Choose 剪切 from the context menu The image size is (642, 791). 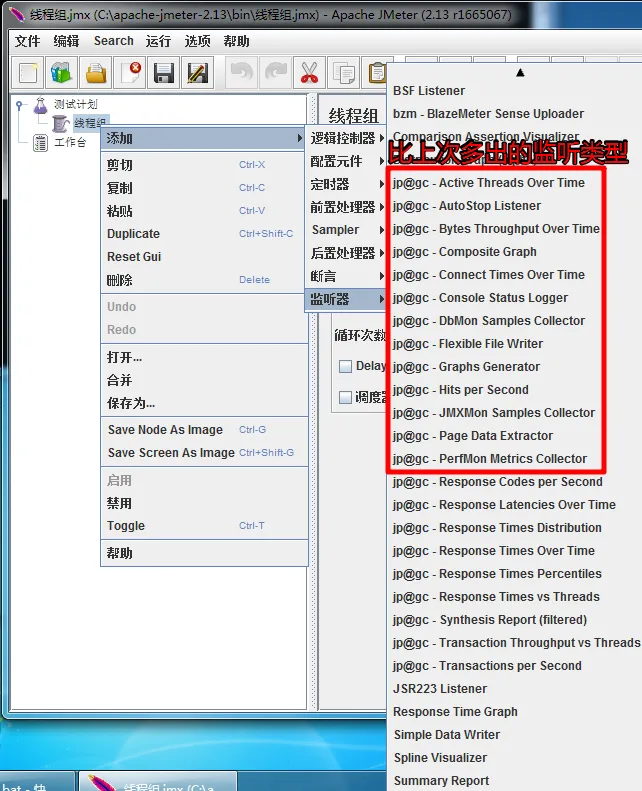click(x=204, y=165)
